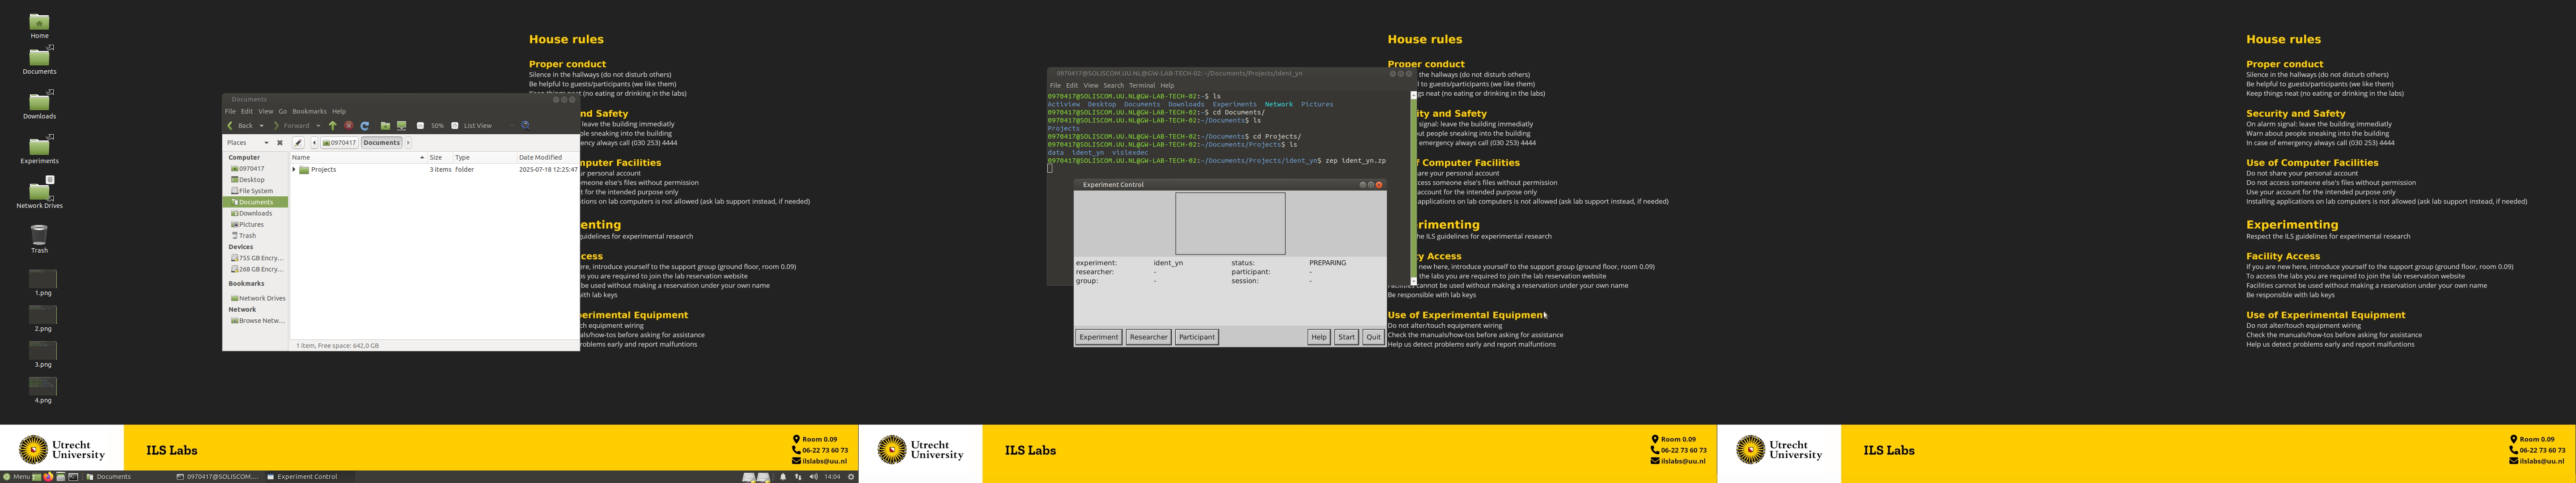Expand the Projects folder tree arrow
Image resolution: width=2576 pixels, height=483 pixels.
tap(294, 170)
